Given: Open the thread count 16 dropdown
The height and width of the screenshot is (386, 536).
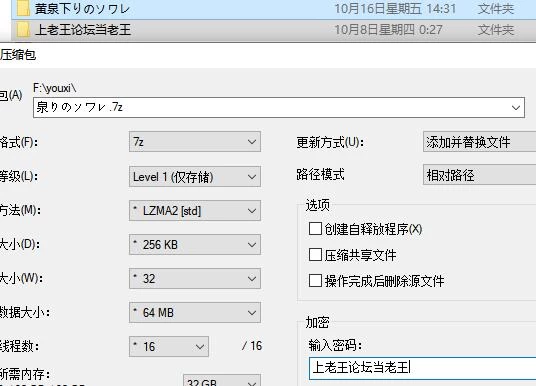Looking at the screenshot, I should [169, 347].
